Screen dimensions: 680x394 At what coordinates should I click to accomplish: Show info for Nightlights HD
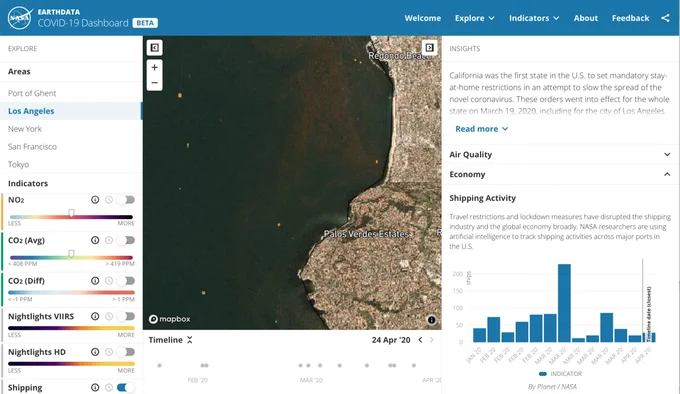[95, 352]
